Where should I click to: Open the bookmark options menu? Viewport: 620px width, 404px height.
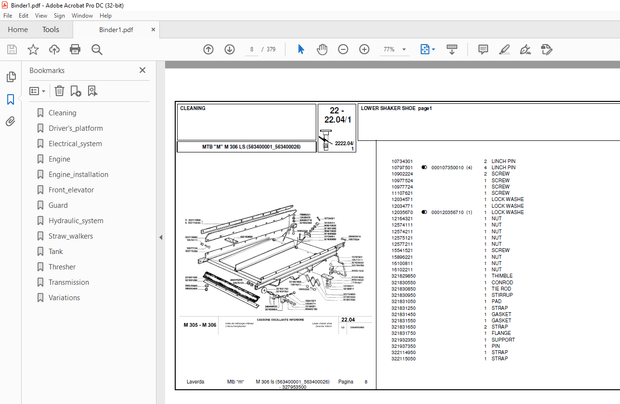37,91
